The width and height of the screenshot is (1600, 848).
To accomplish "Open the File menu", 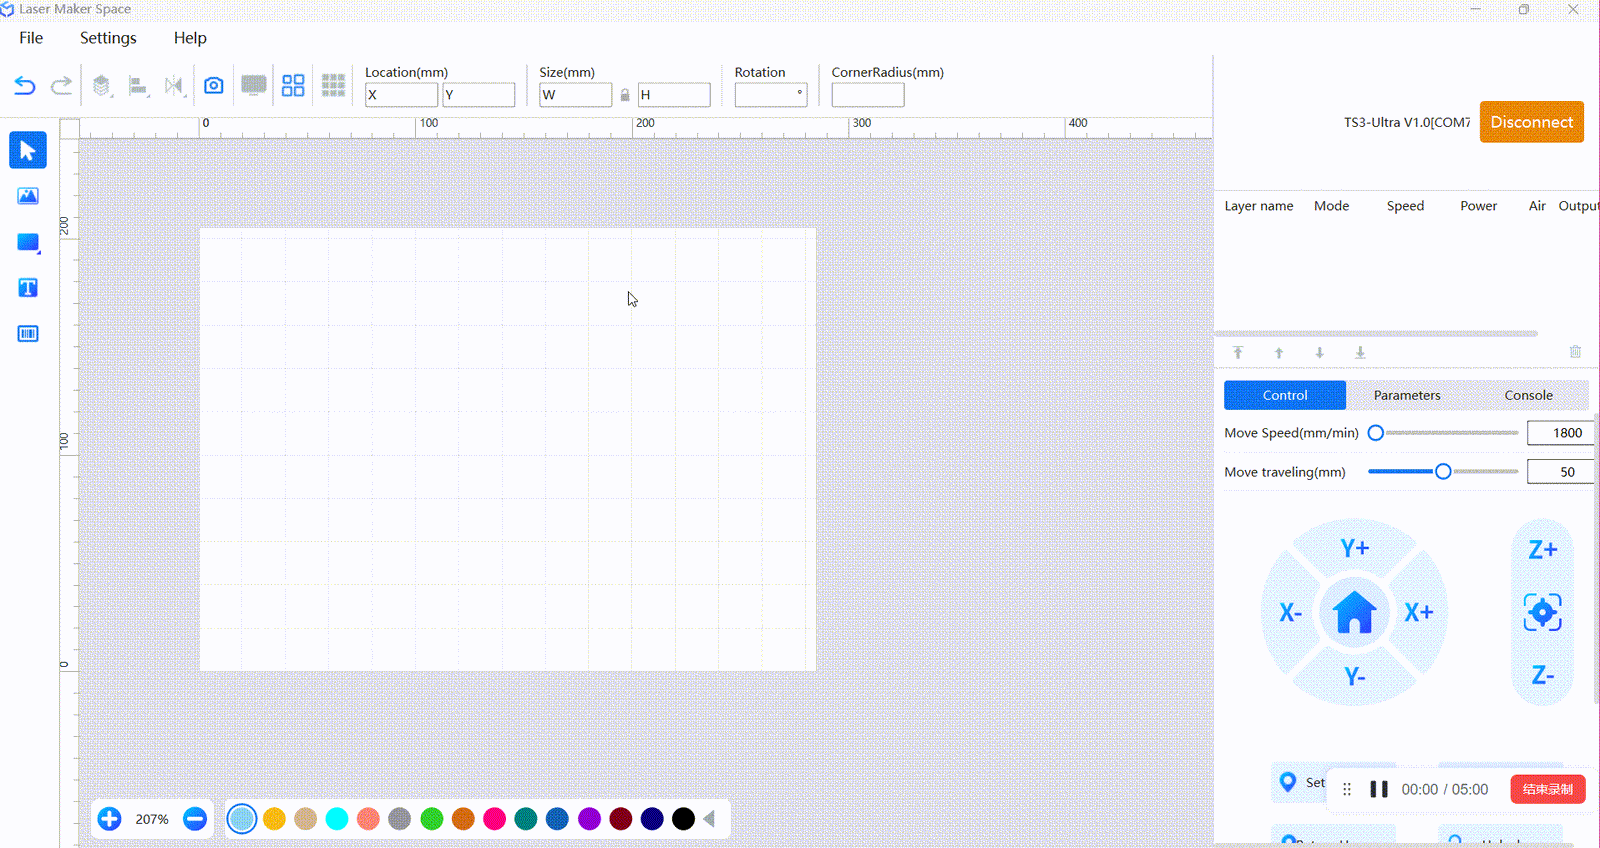I will tap(31, 38).
